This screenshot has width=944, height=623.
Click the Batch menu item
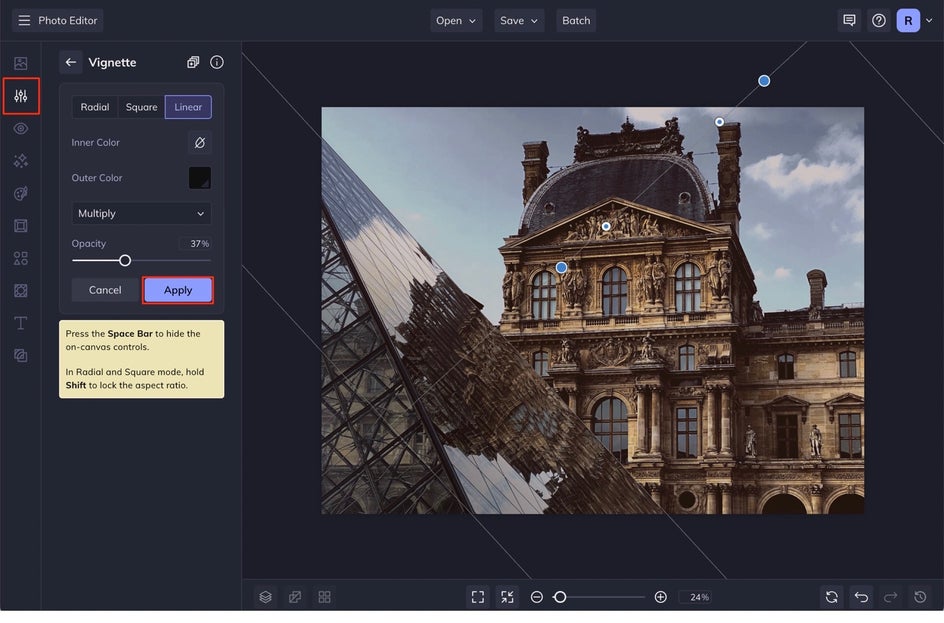point(576,20)
